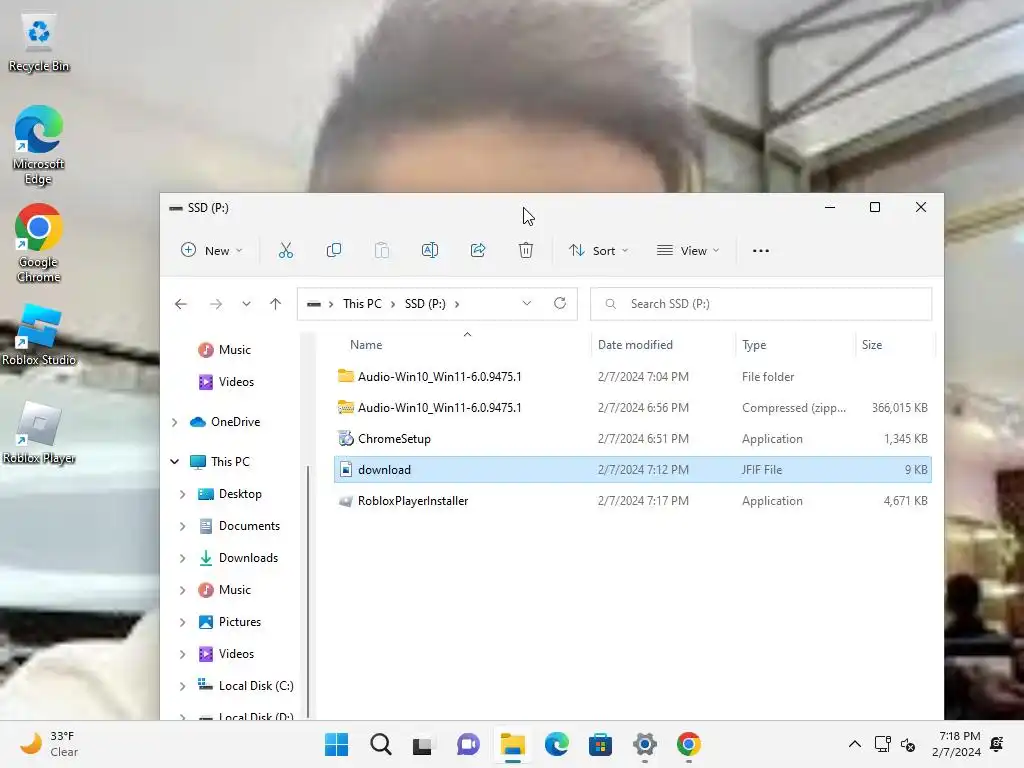The width and height of the screenshot is (1024, 768).
Task: Open the New item dropdown
Action: pos(212,251)
